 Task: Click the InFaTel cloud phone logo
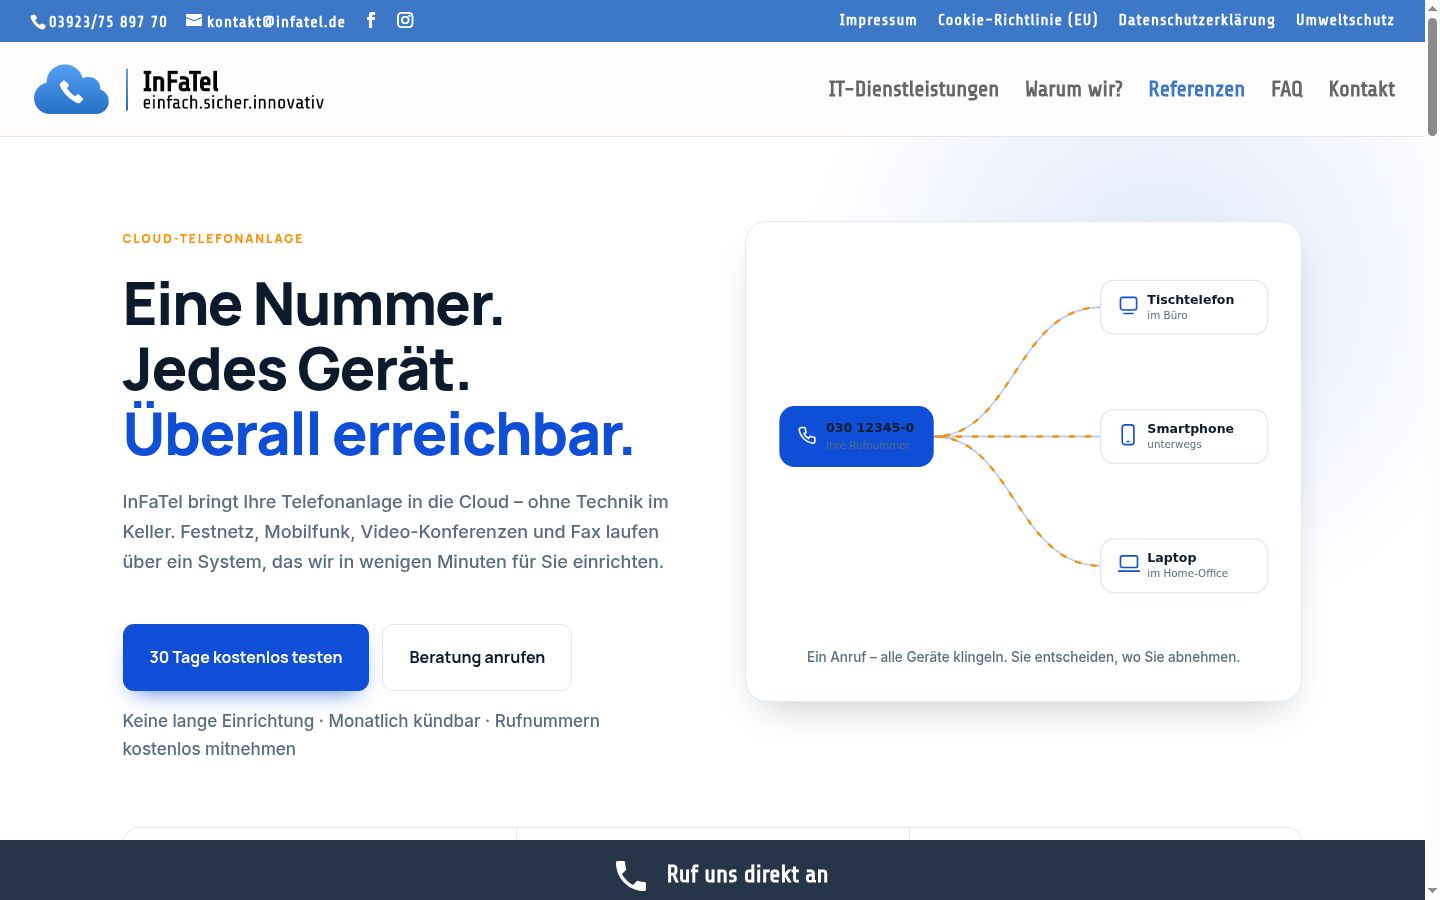coord(72,89)
